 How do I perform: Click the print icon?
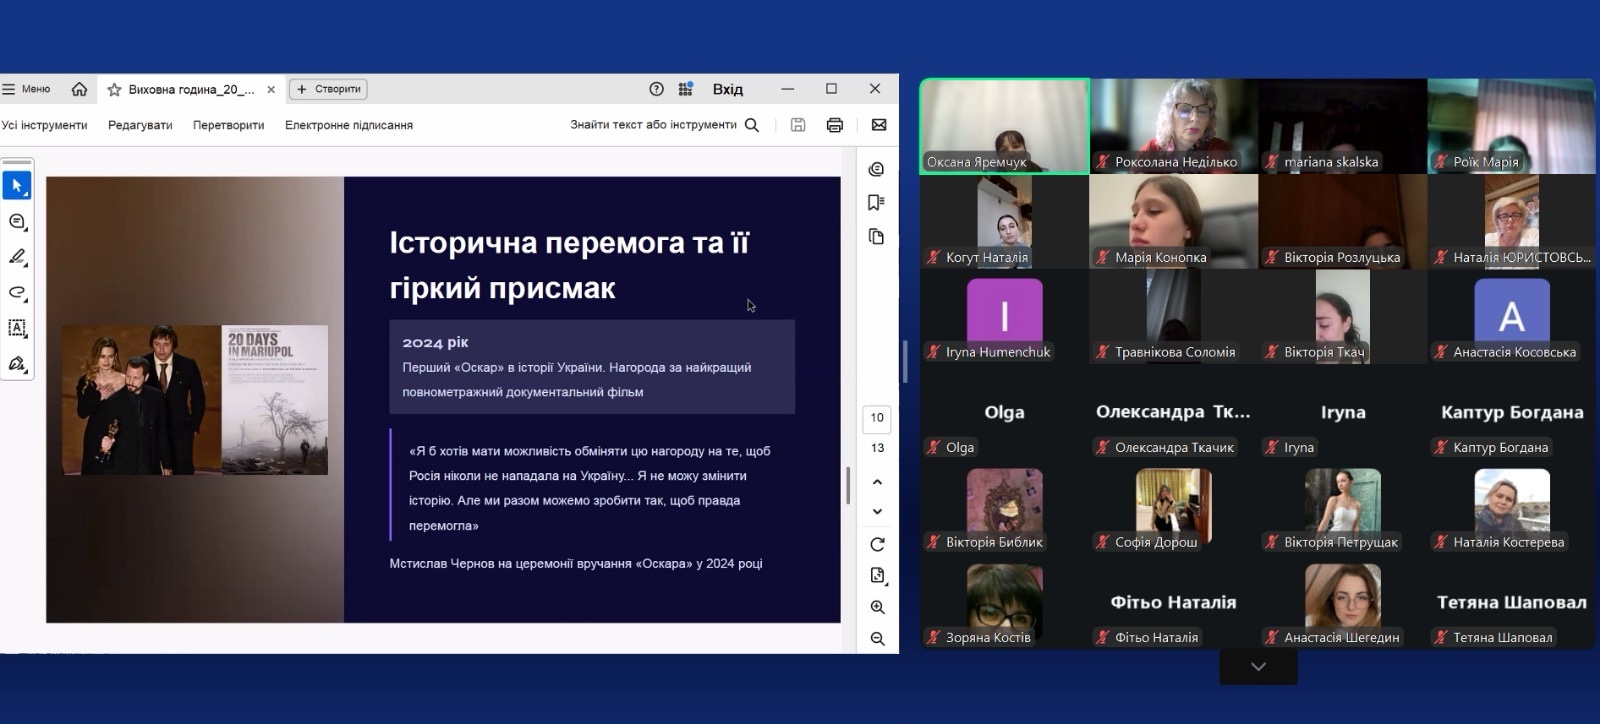(x=835, y=125)
